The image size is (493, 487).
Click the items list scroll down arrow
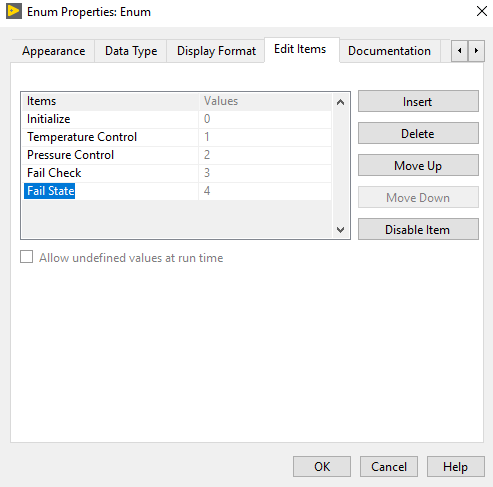pyautogui.click(x=340, y=229)
